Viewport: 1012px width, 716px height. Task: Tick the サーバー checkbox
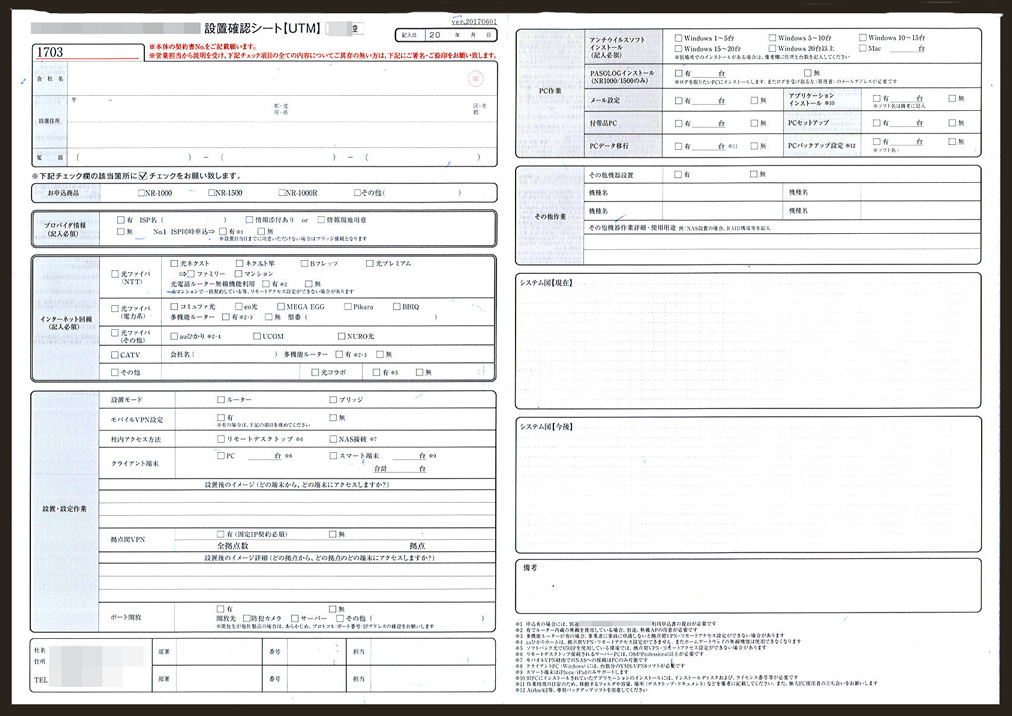294,619
